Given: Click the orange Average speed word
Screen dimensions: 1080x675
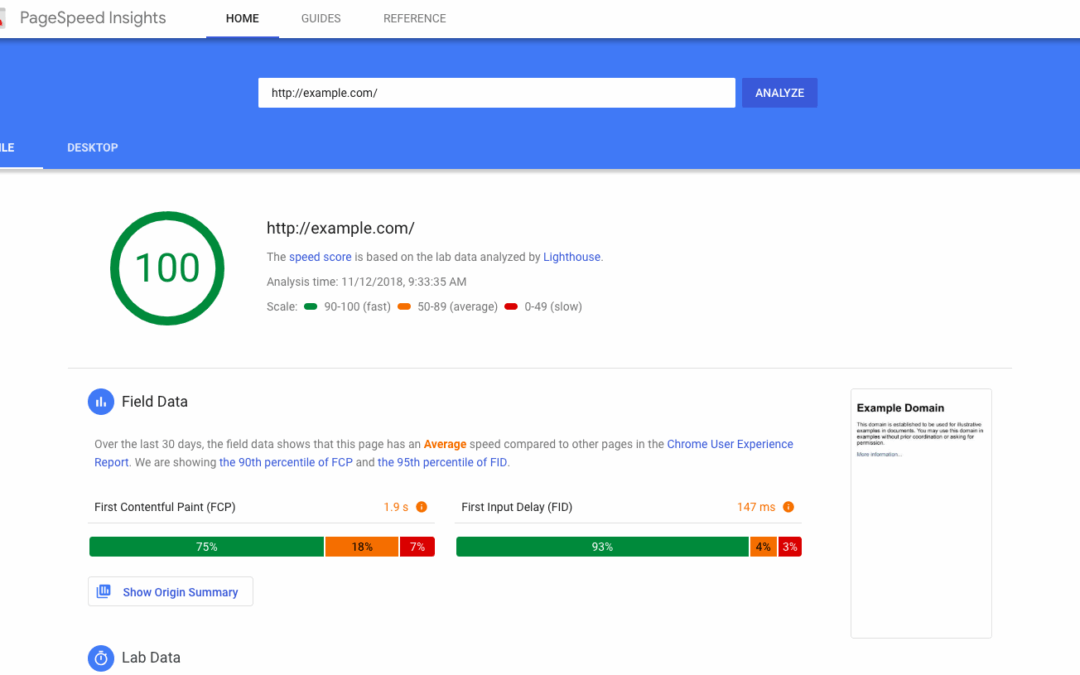Looking at the screenshot, I should (445, 444).
